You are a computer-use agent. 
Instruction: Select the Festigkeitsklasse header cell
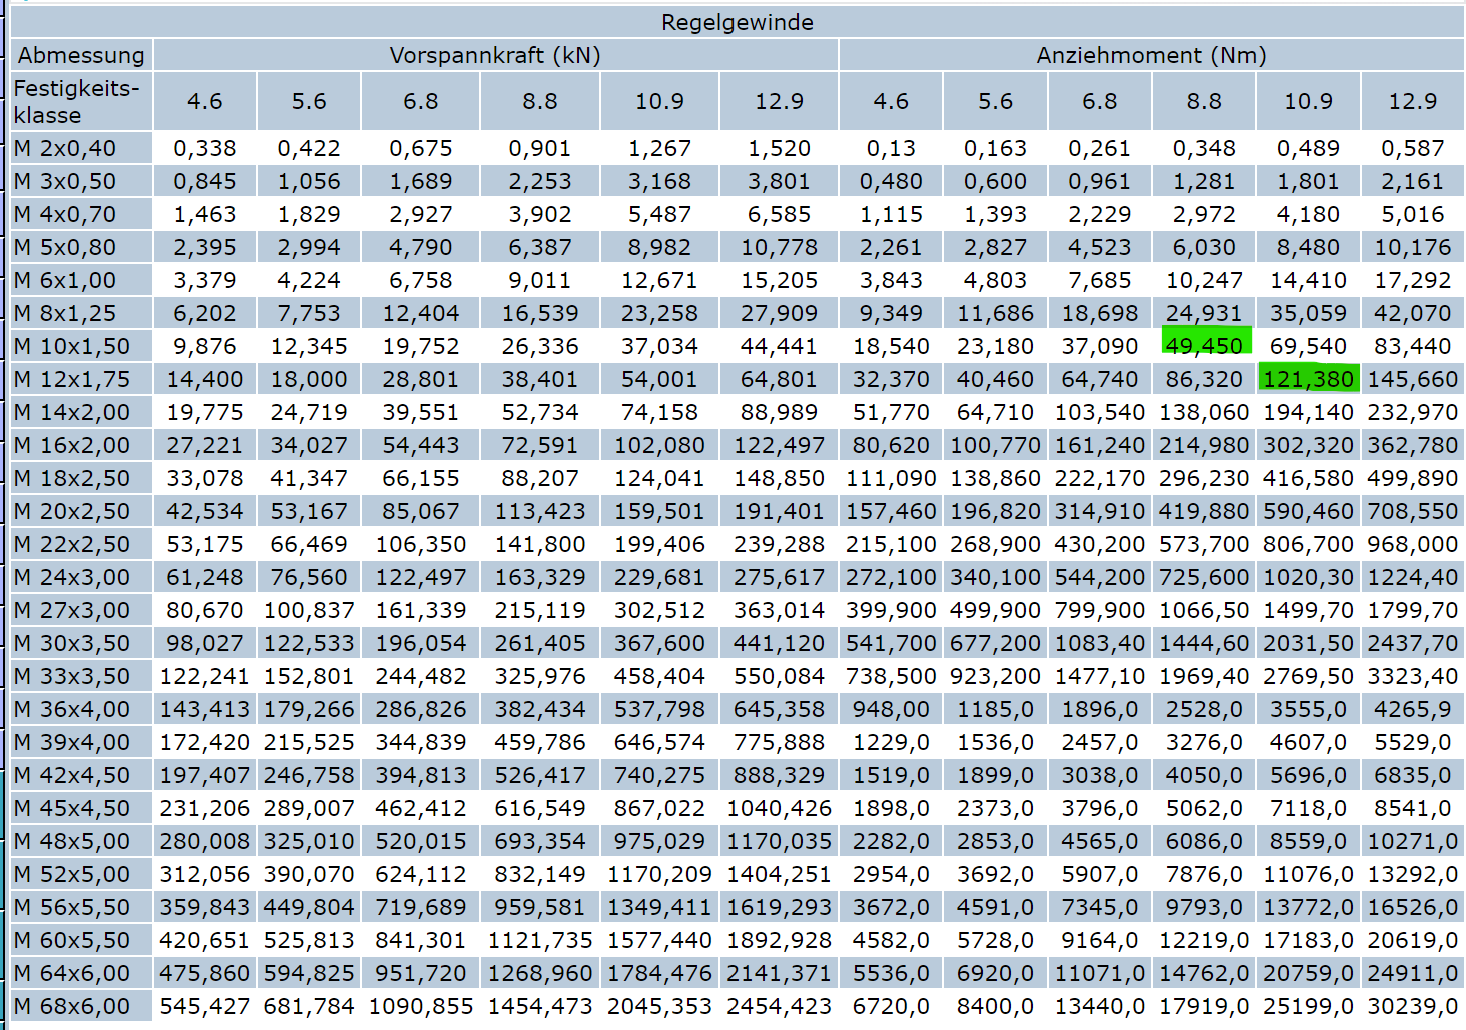click(x=81, y=101)
